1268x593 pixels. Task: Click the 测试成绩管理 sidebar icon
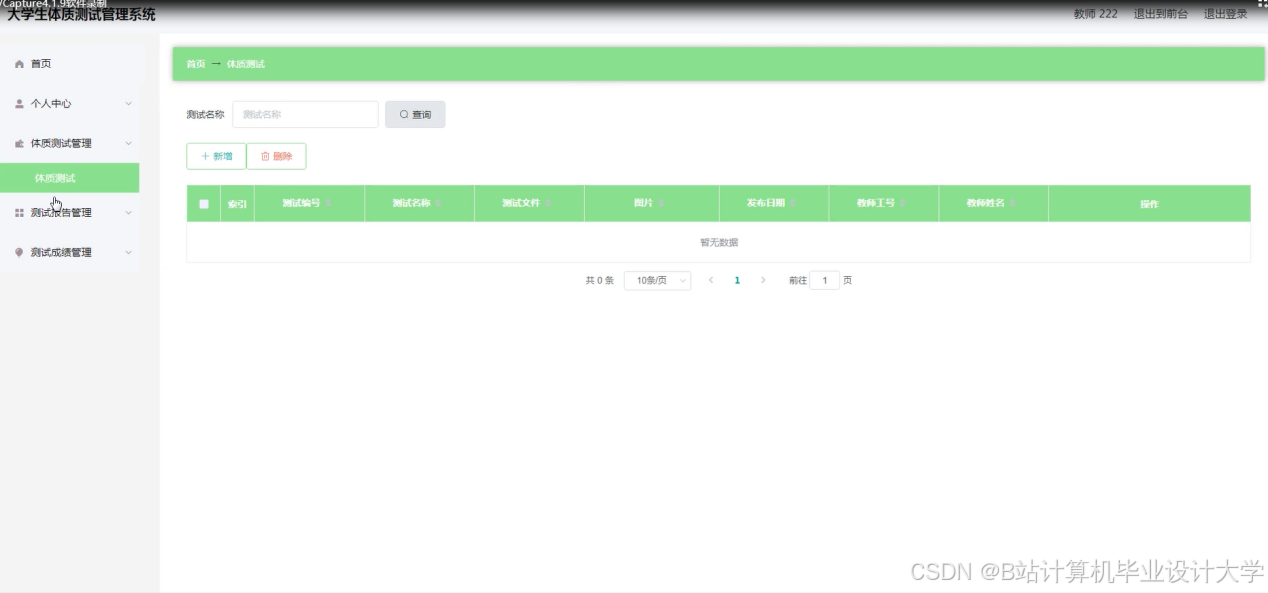(x=19, y=253)
